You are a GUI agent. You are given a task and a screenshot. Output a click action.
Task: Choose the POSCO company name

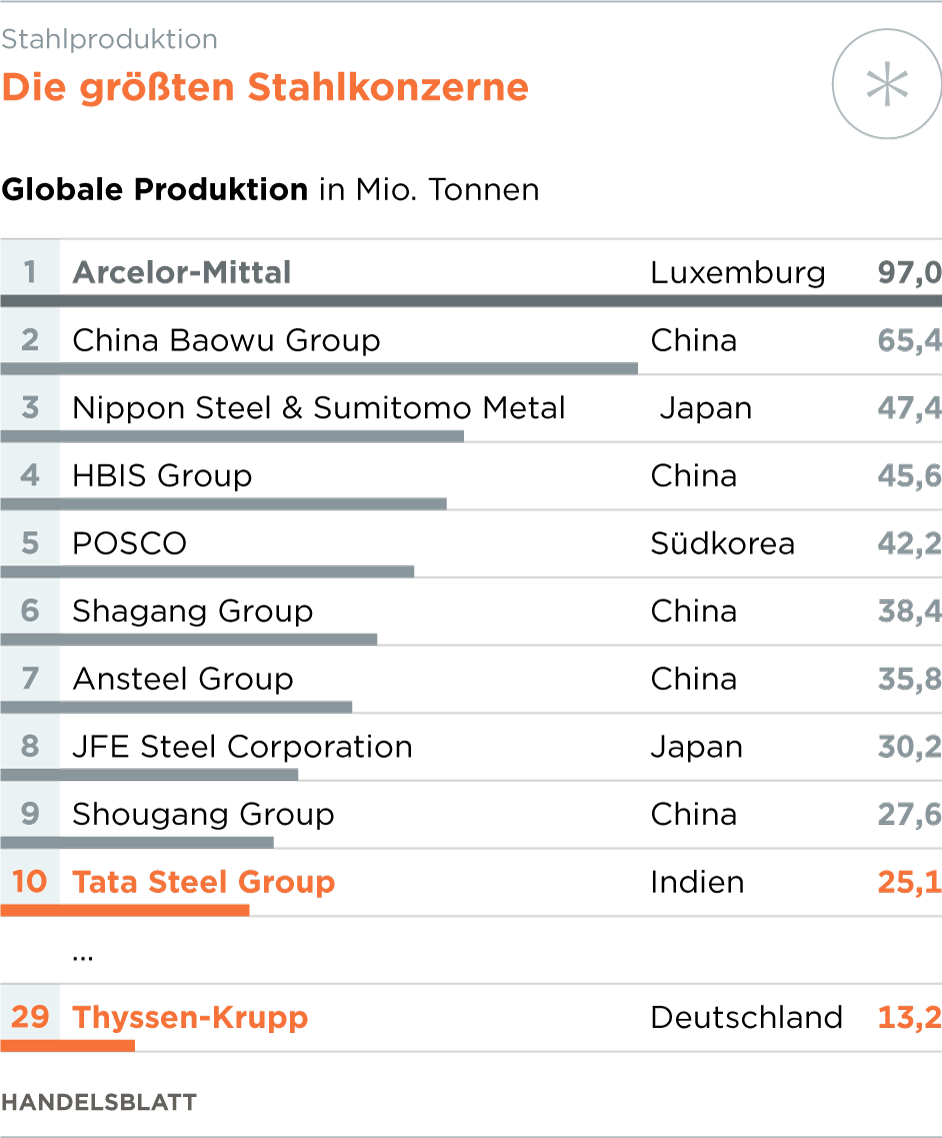(x=129, y=543)
